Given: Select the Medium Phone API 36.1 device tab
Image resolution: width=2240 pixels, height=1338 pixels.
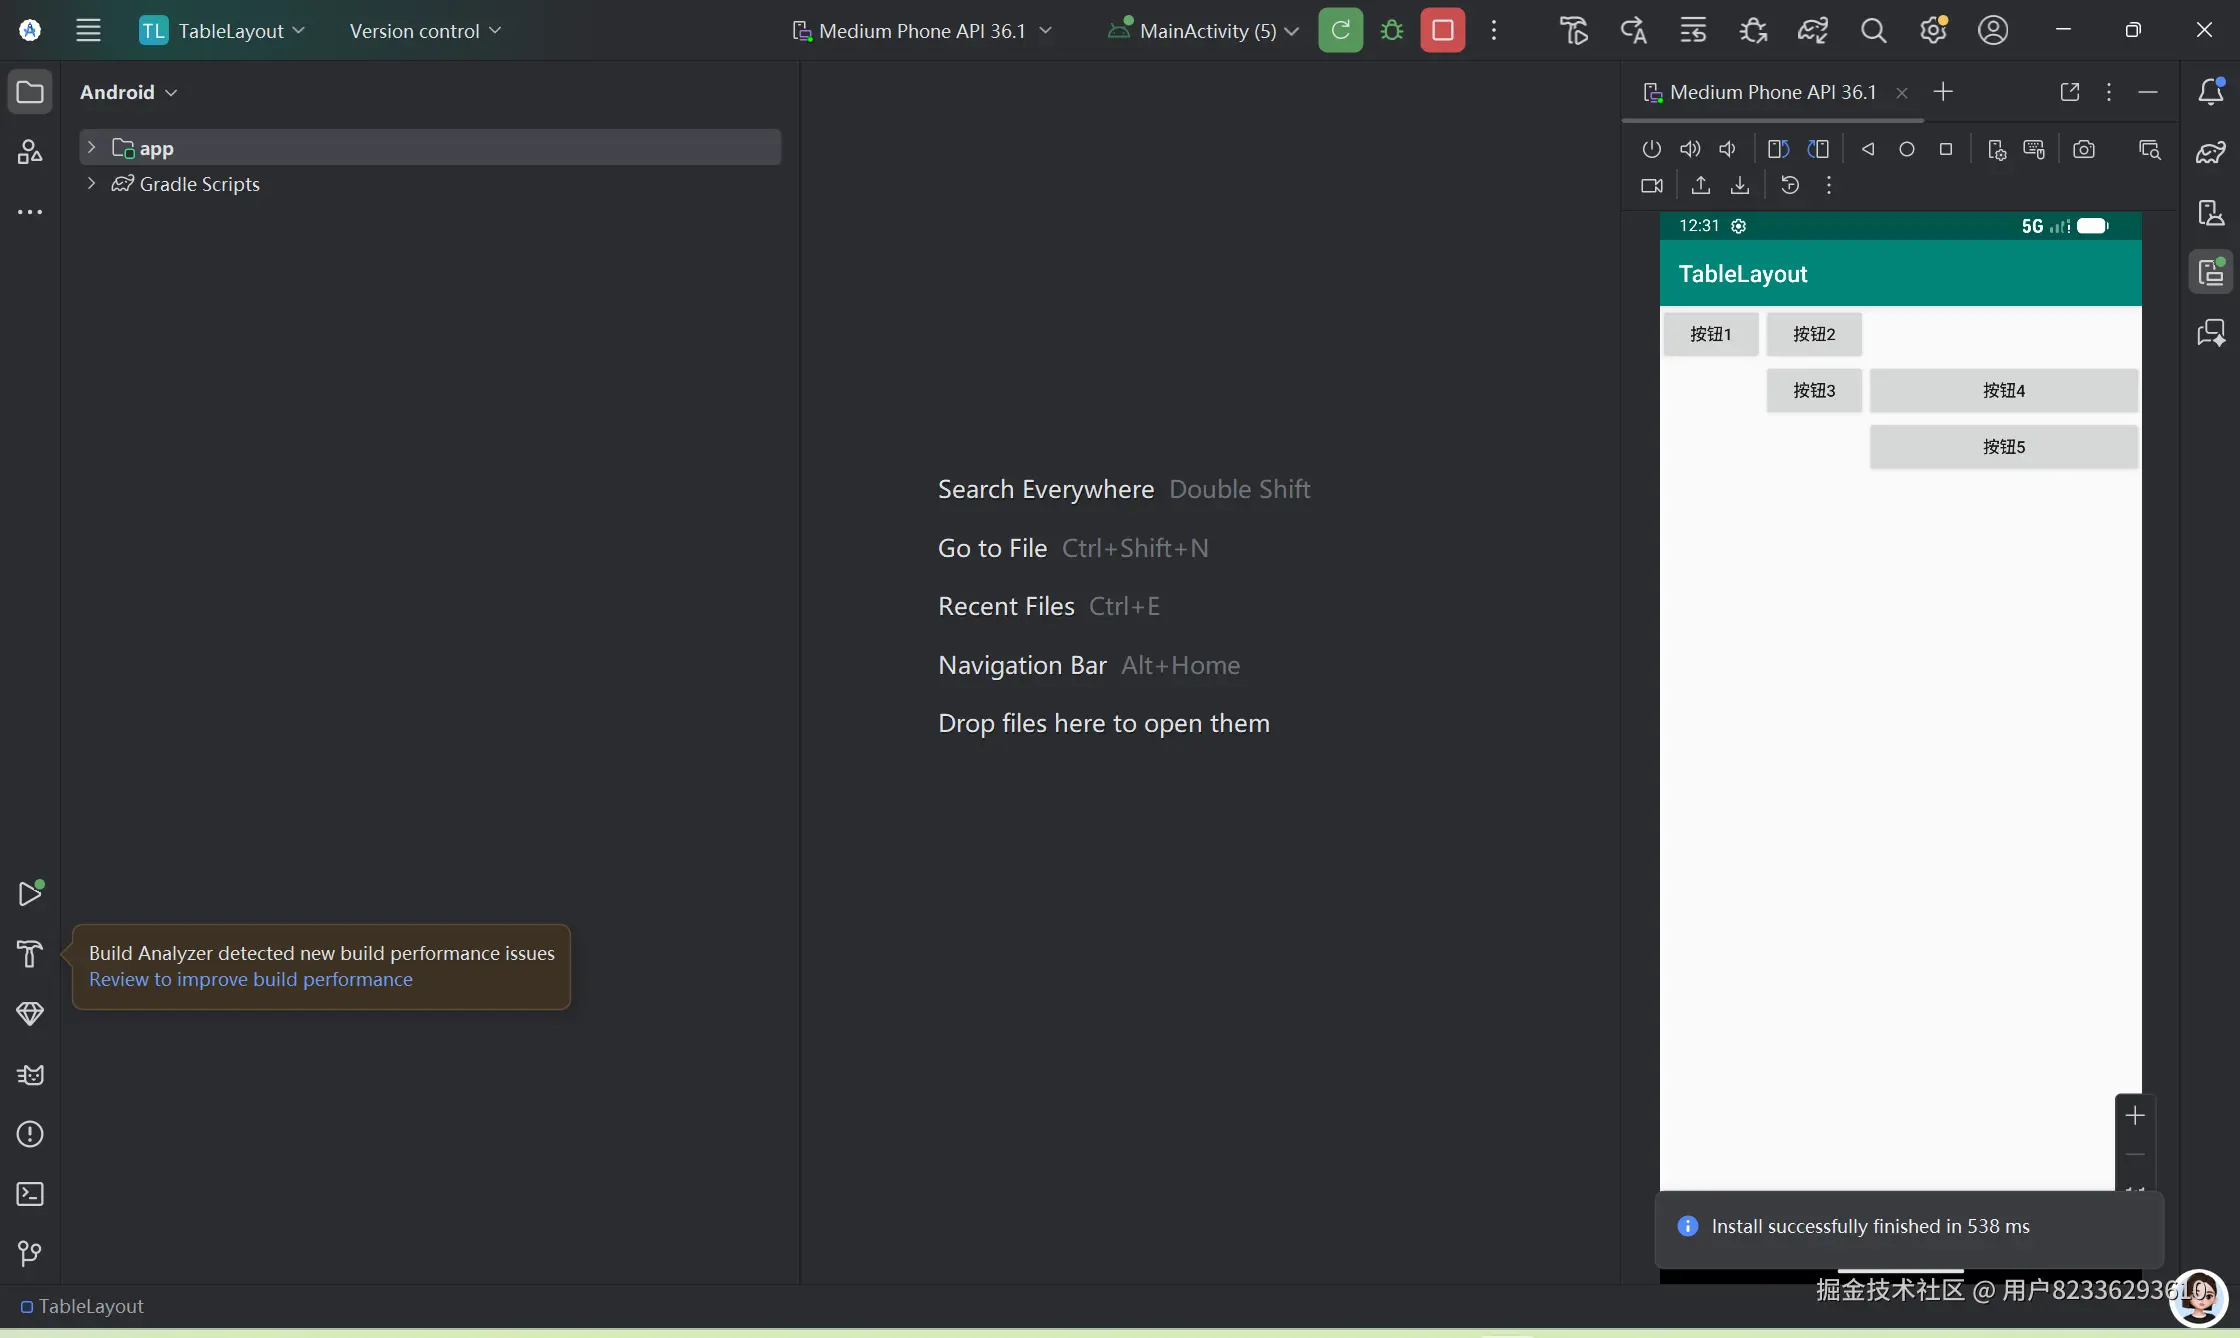Looking at the screenshot, I should click(x=1770, y=92).
